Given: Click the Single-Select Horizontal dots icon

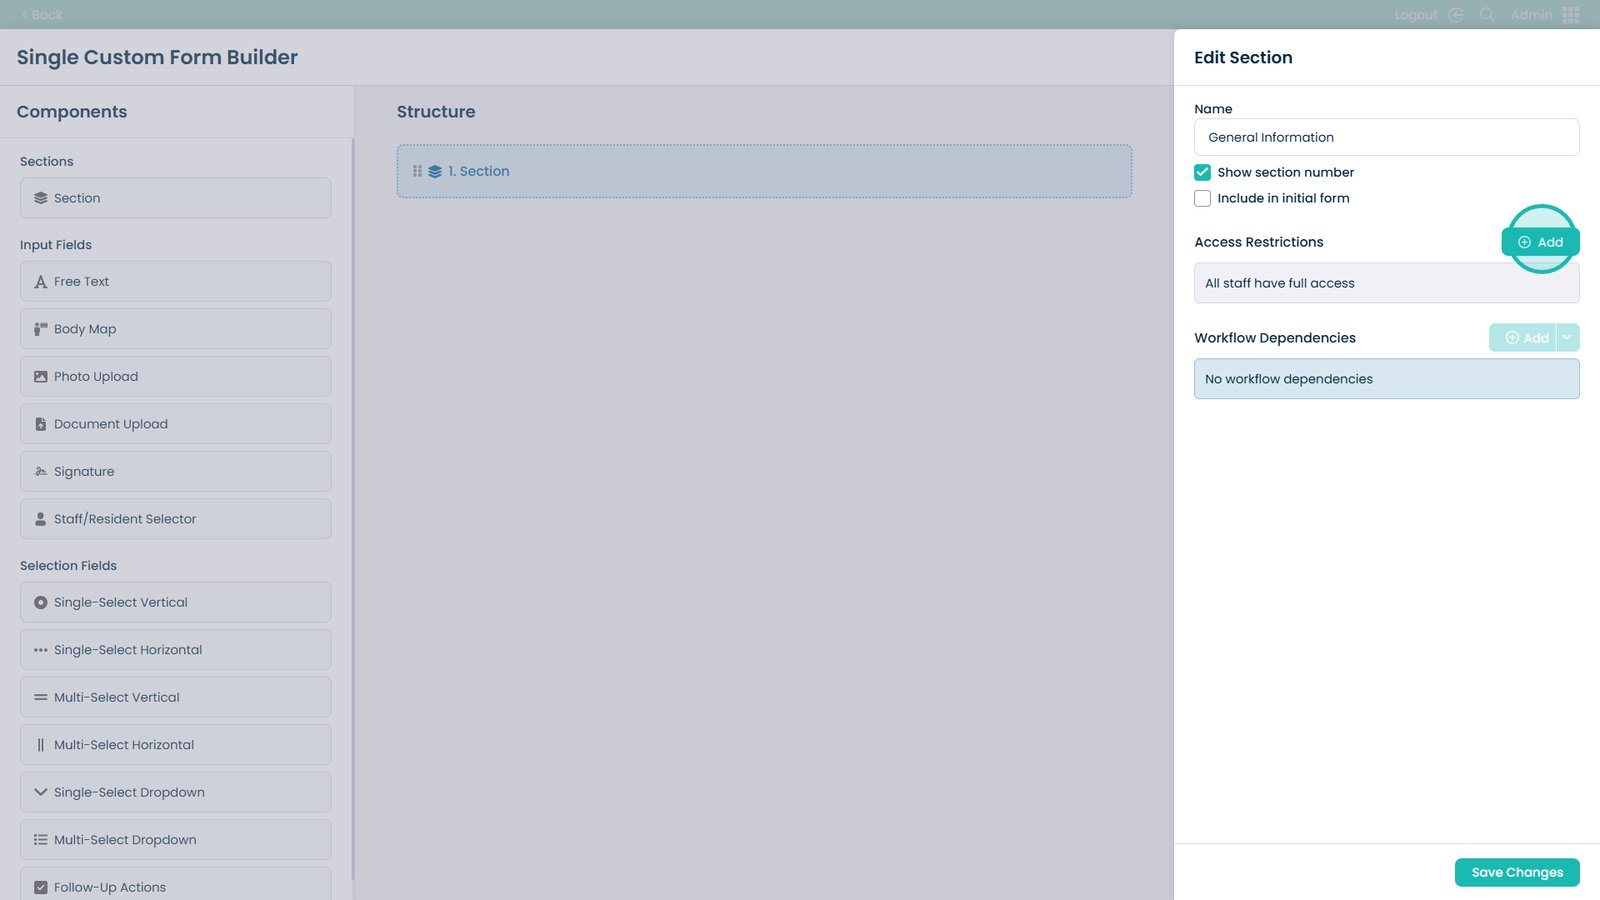Looking at the screenshot, I should coord(41,650).
